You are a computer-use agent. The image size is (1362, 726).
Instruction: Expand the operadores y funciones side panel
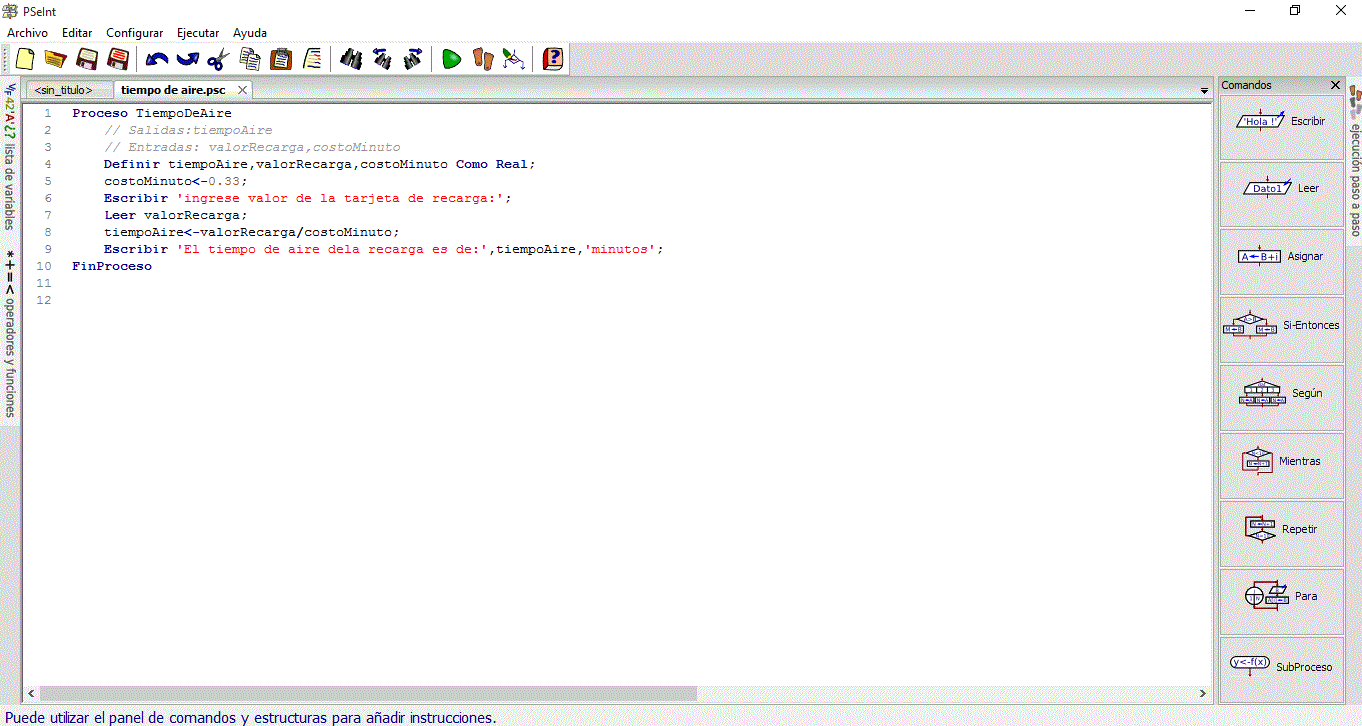[10, 335]
